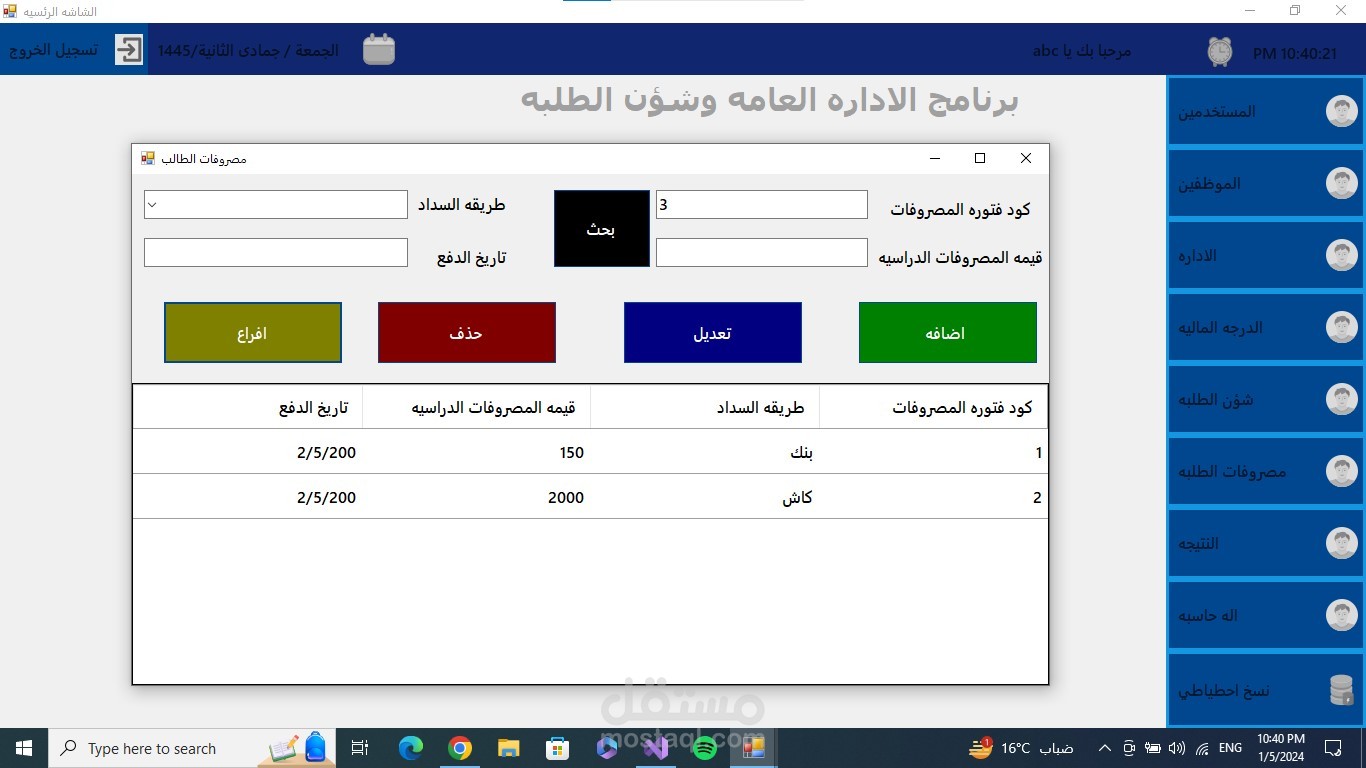Screen dimensions: 1366x768
Task: Click invoice code cell 2 in the table
Action: click(x=933, y=497)
